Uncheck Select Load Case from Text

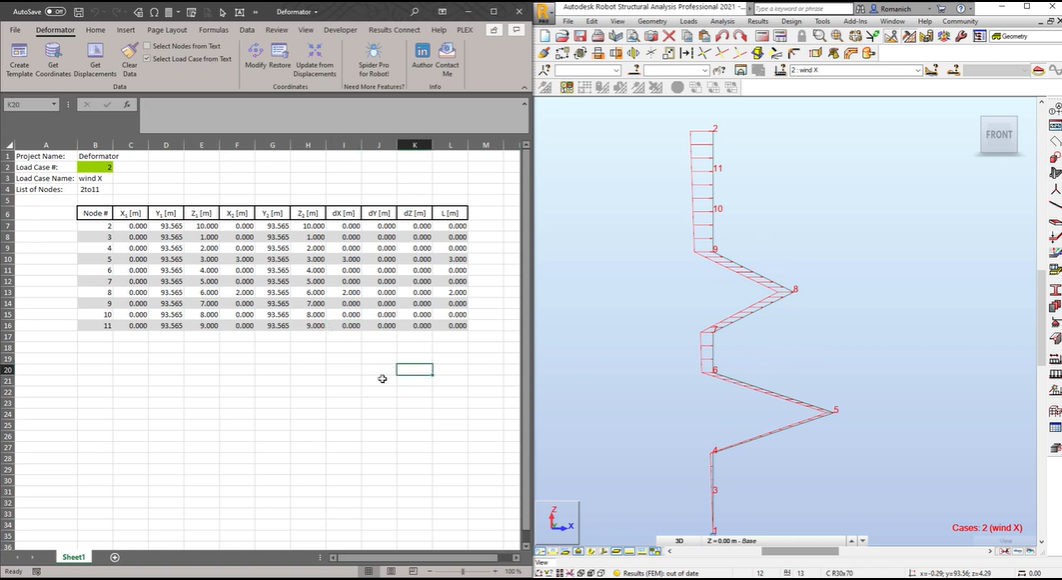149,59
